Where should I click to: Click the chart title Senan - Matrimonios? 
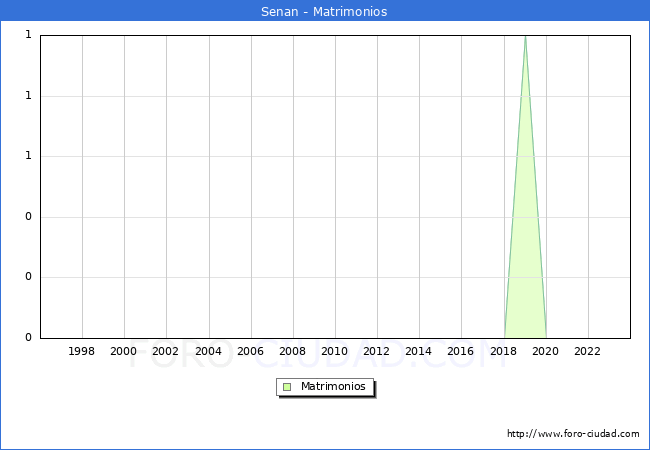(324, 12)
